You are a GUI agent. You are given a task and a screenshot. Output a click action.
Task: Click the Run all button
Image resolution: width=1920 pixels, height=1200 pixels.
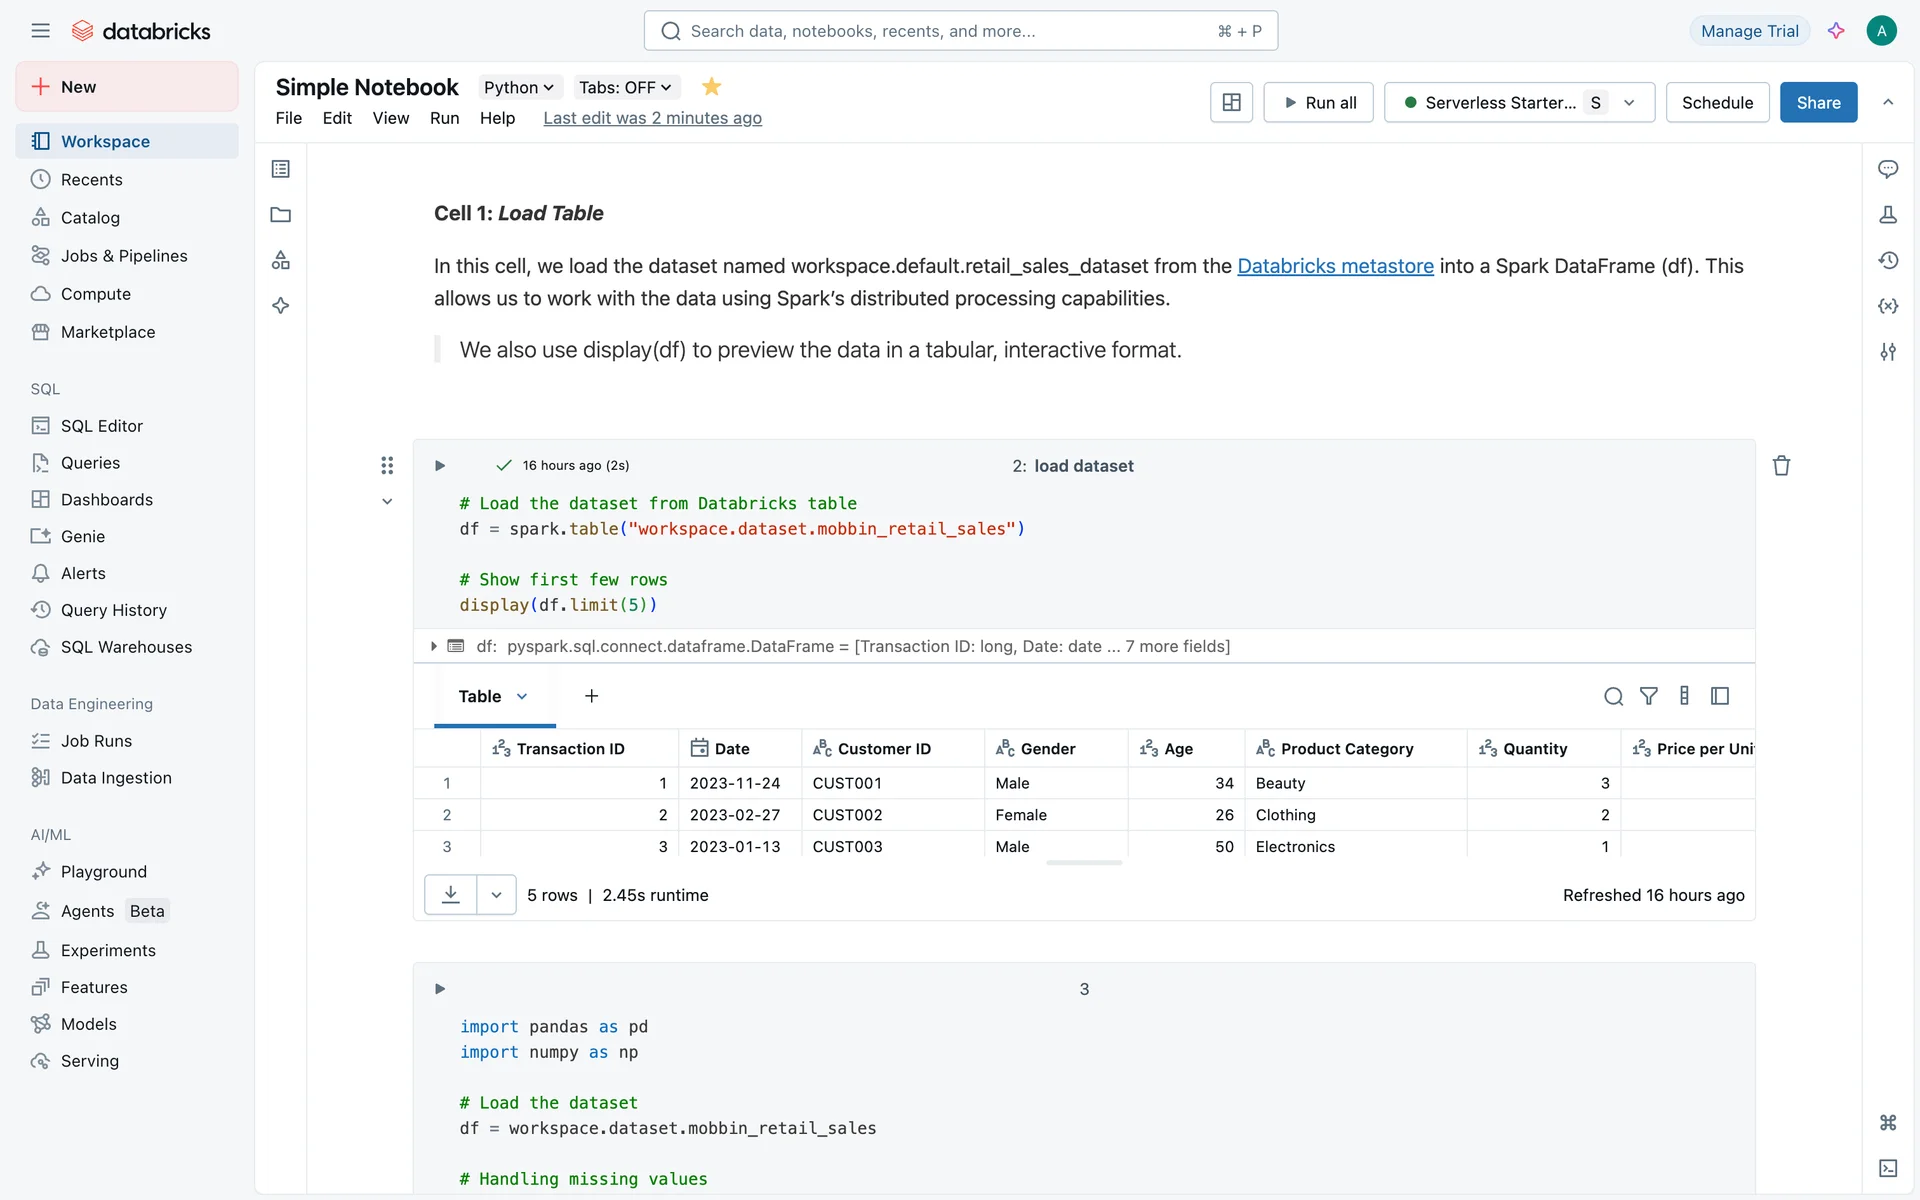[1319, 102]
